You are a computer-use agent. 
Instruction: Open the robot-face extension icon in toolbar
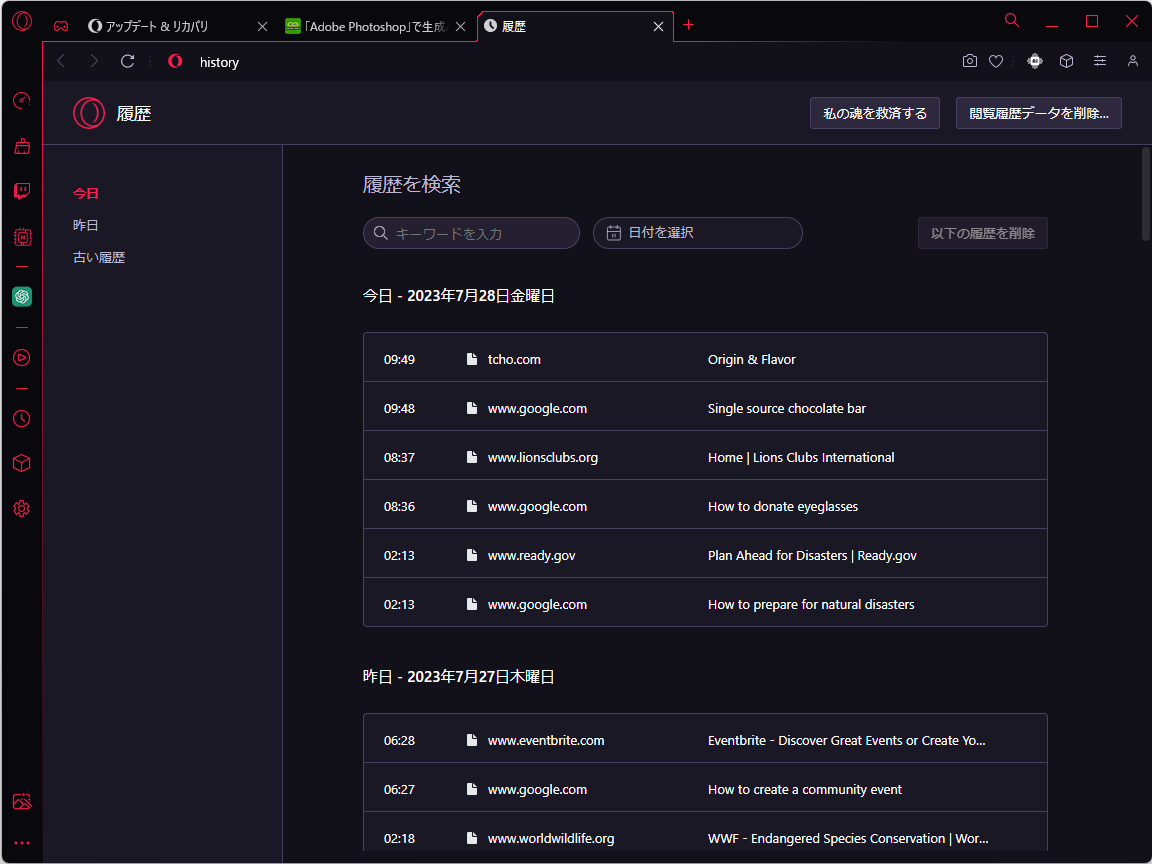tap(1035, 61)
